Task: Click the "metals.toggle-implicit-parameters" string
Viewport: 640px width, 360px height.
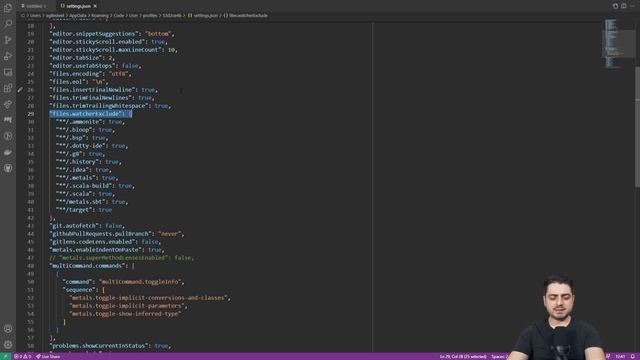Action: 127,306
